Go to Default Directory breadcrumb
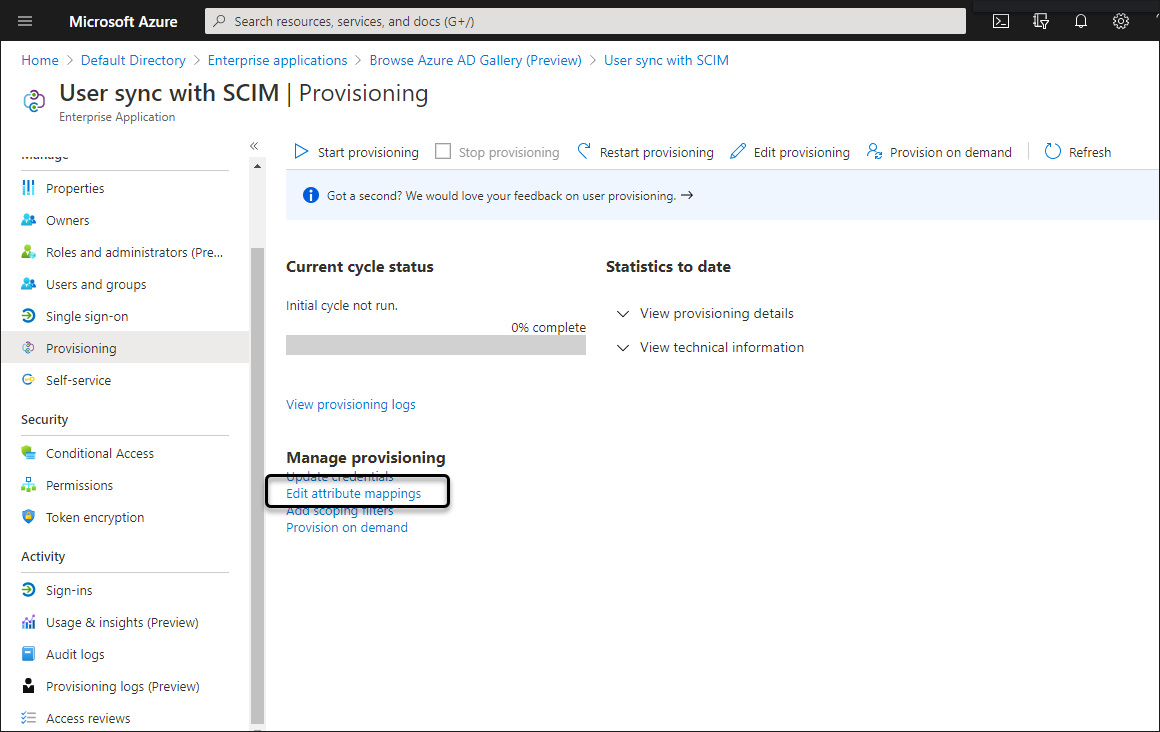 133,60
